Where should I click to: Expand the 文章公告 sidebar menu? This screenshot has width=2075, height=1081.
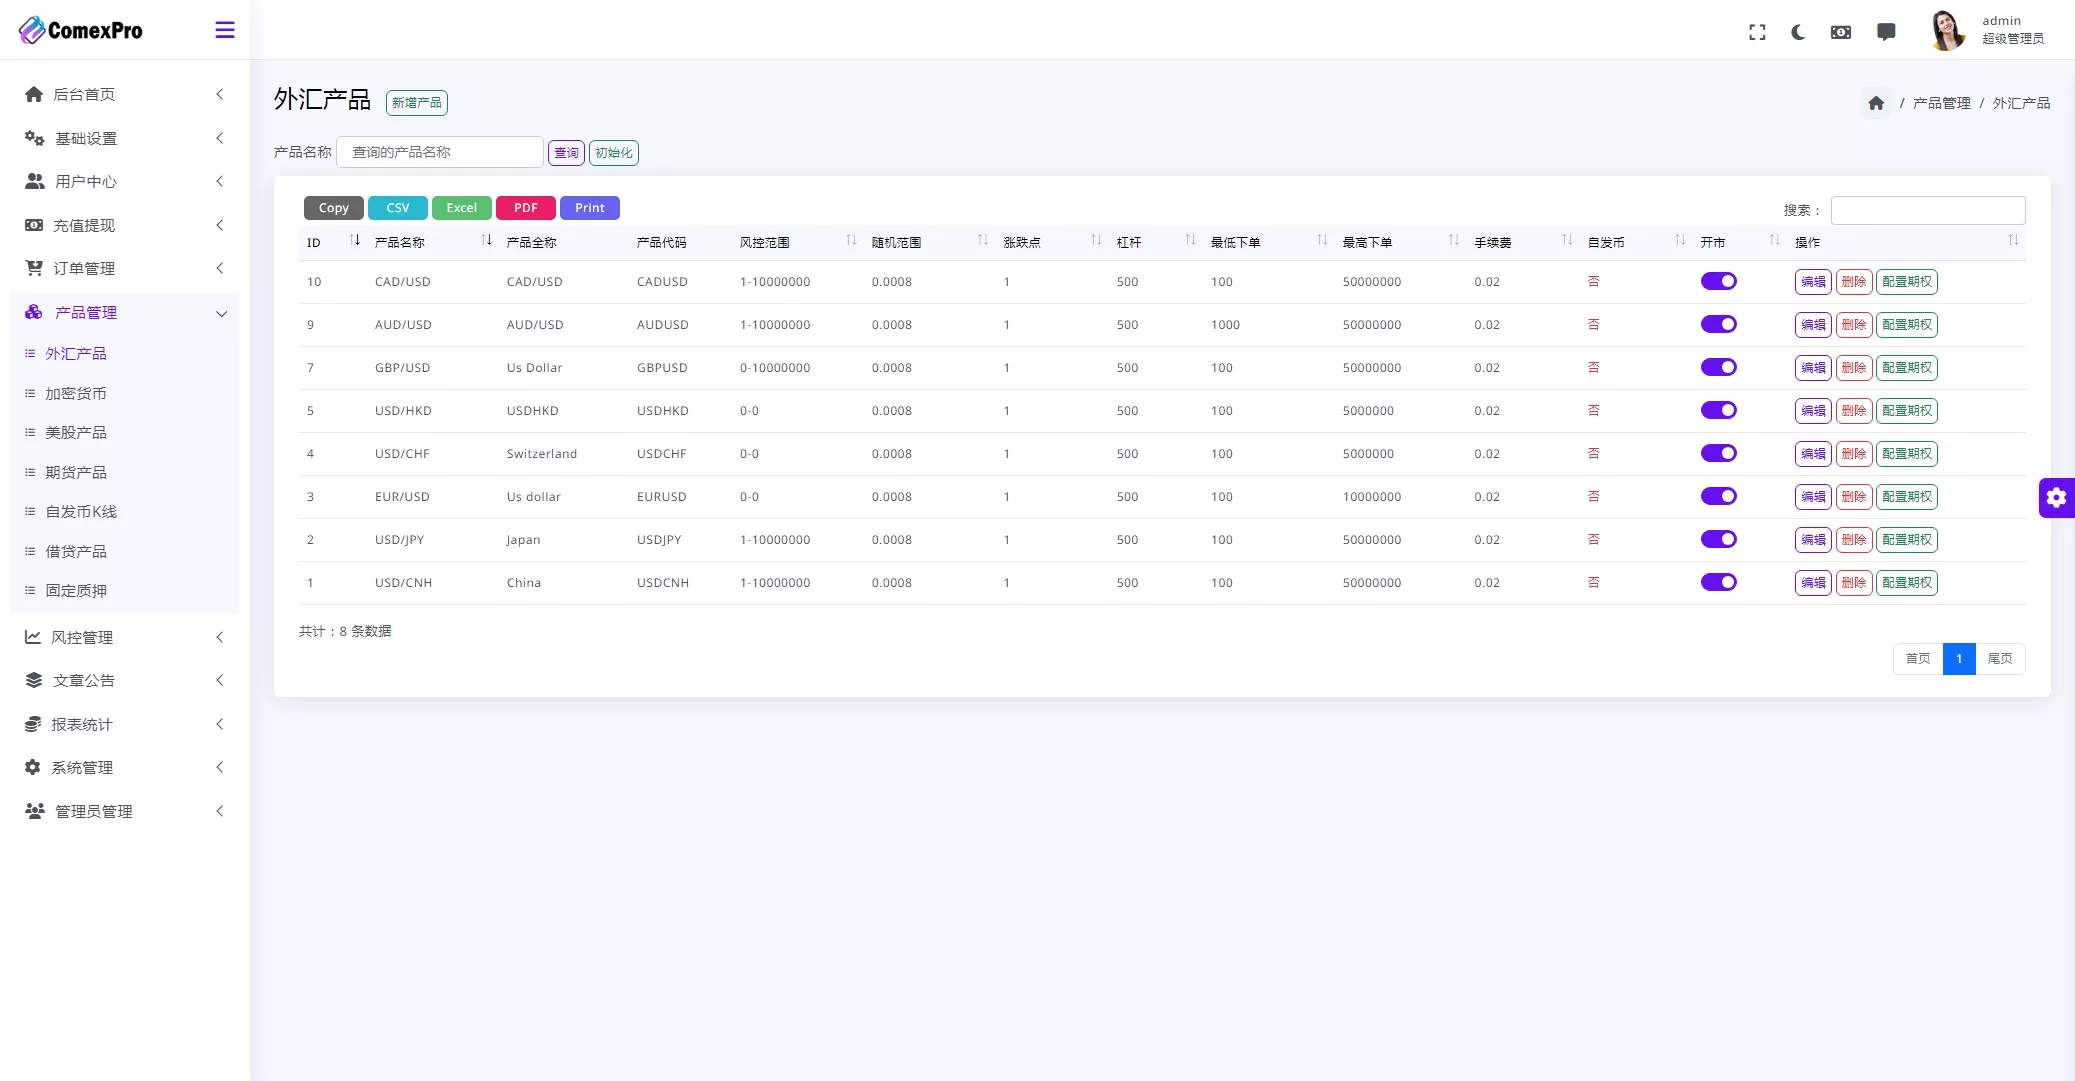(124, 680)
